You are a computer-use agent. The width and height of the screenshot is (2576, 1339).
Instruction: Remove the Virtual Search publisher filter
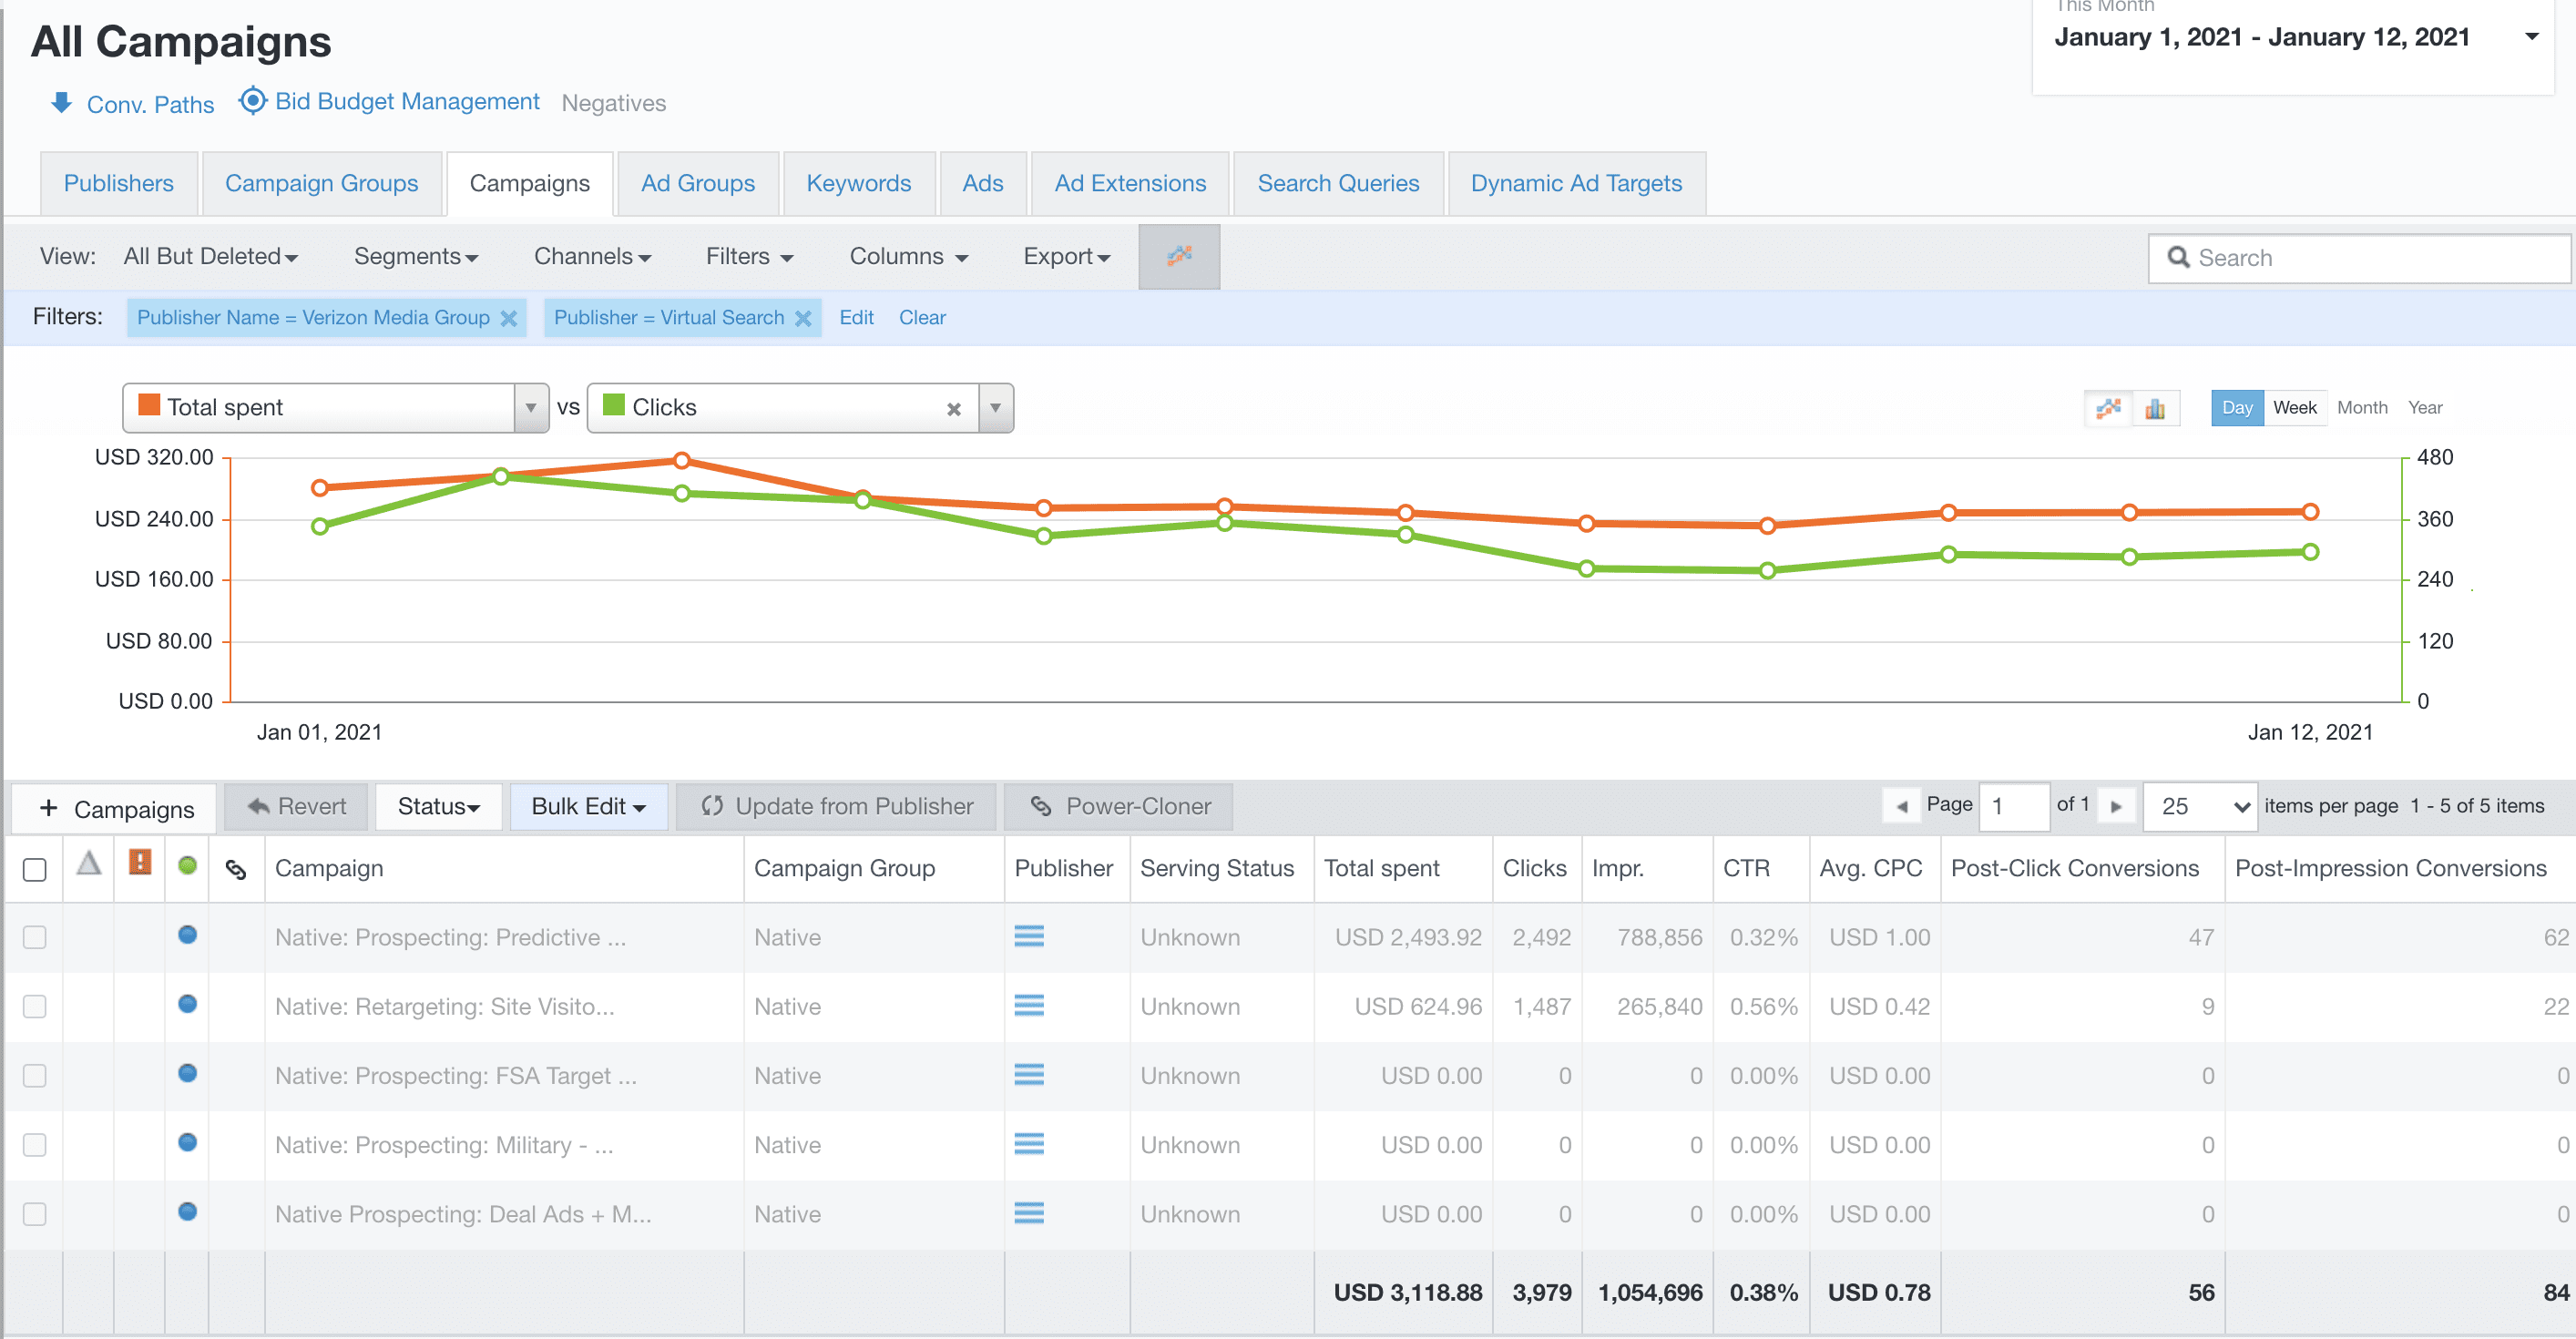click(803, 318)
